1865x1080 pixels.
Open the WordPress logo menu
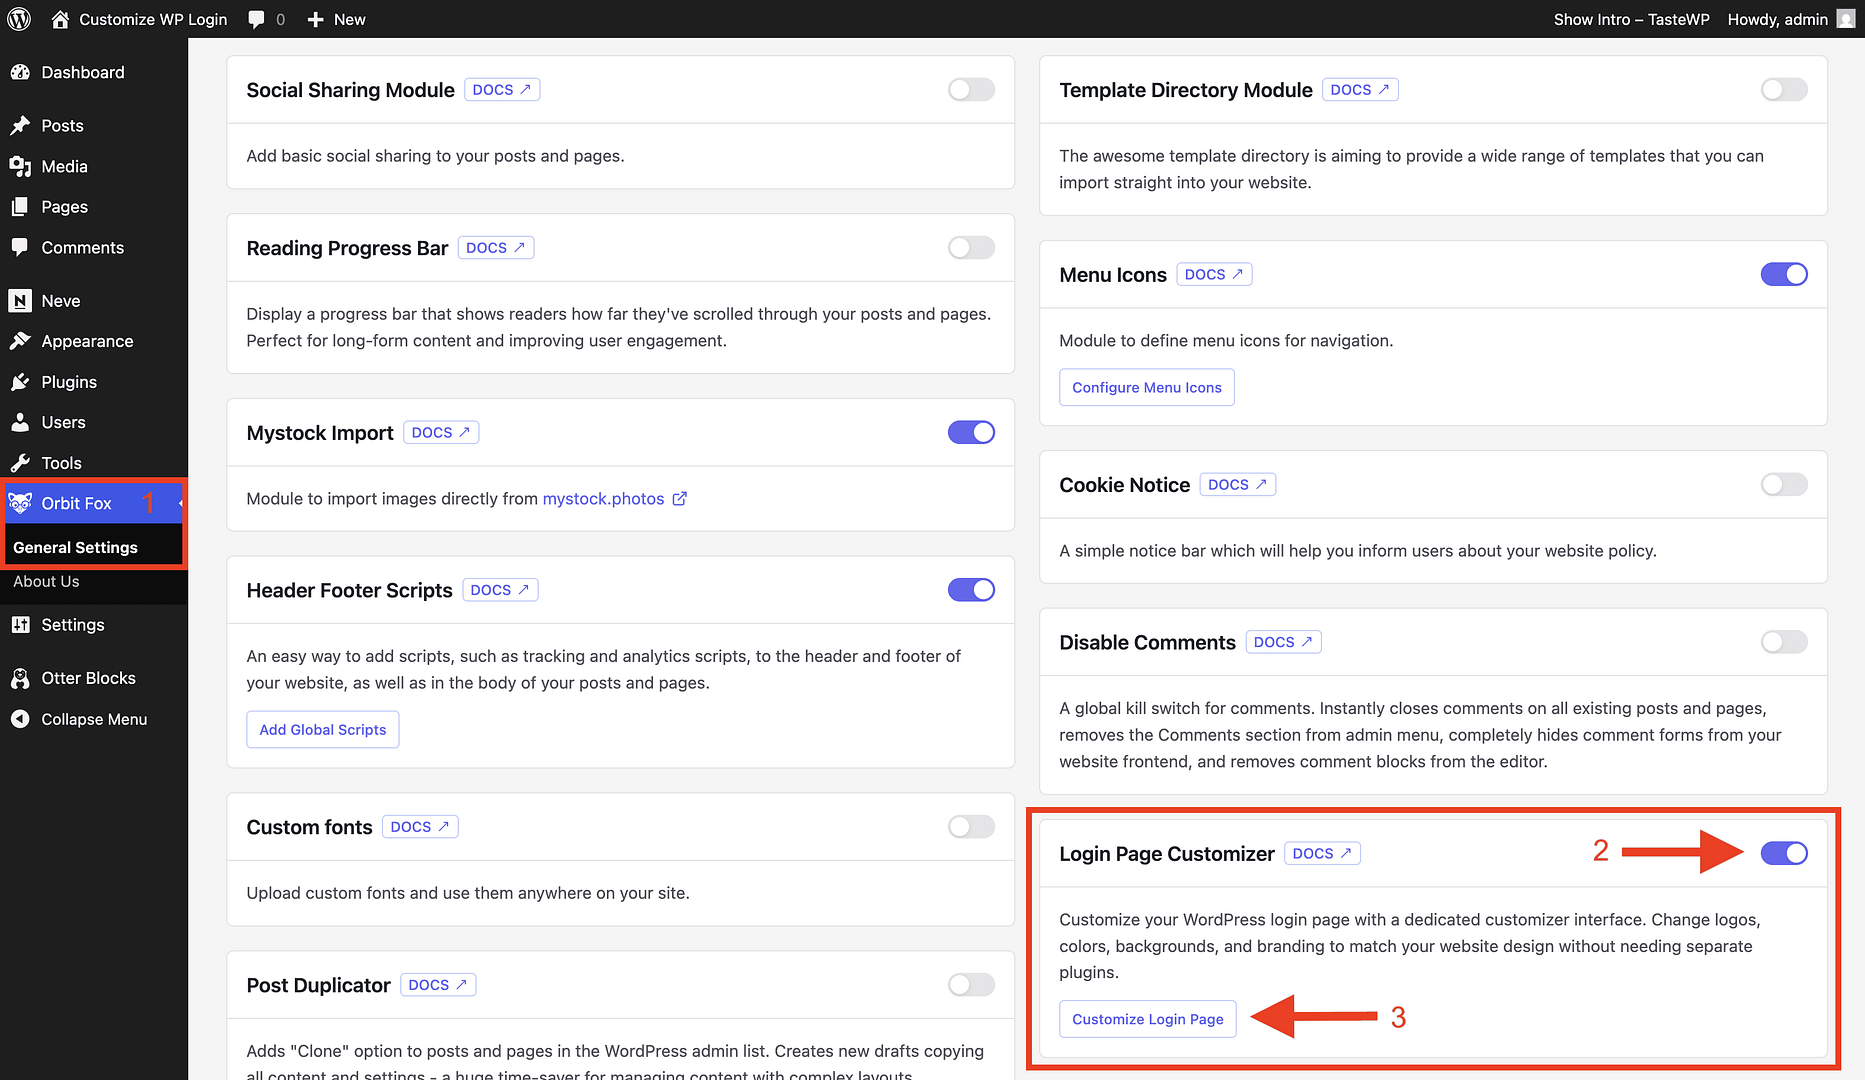(x=19, y=19)
